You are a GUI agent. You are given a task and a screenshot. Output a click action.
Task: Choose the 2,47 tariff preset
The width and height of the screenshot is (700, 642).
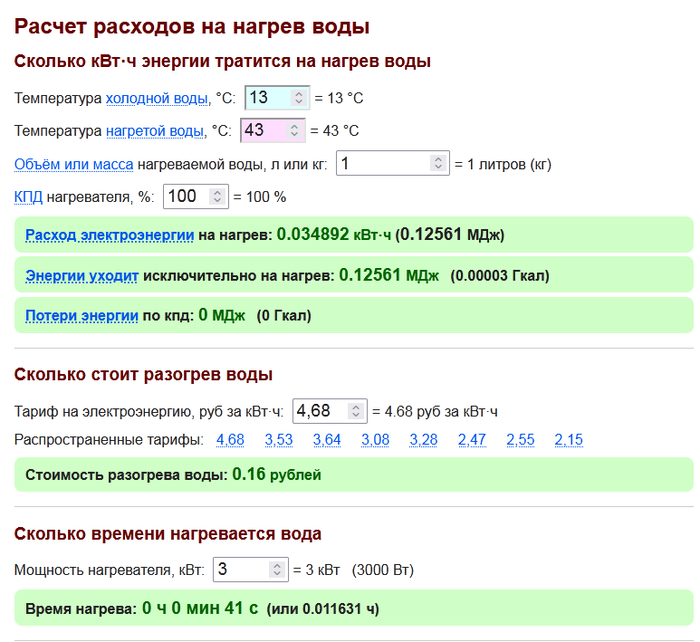coord(472,440)
